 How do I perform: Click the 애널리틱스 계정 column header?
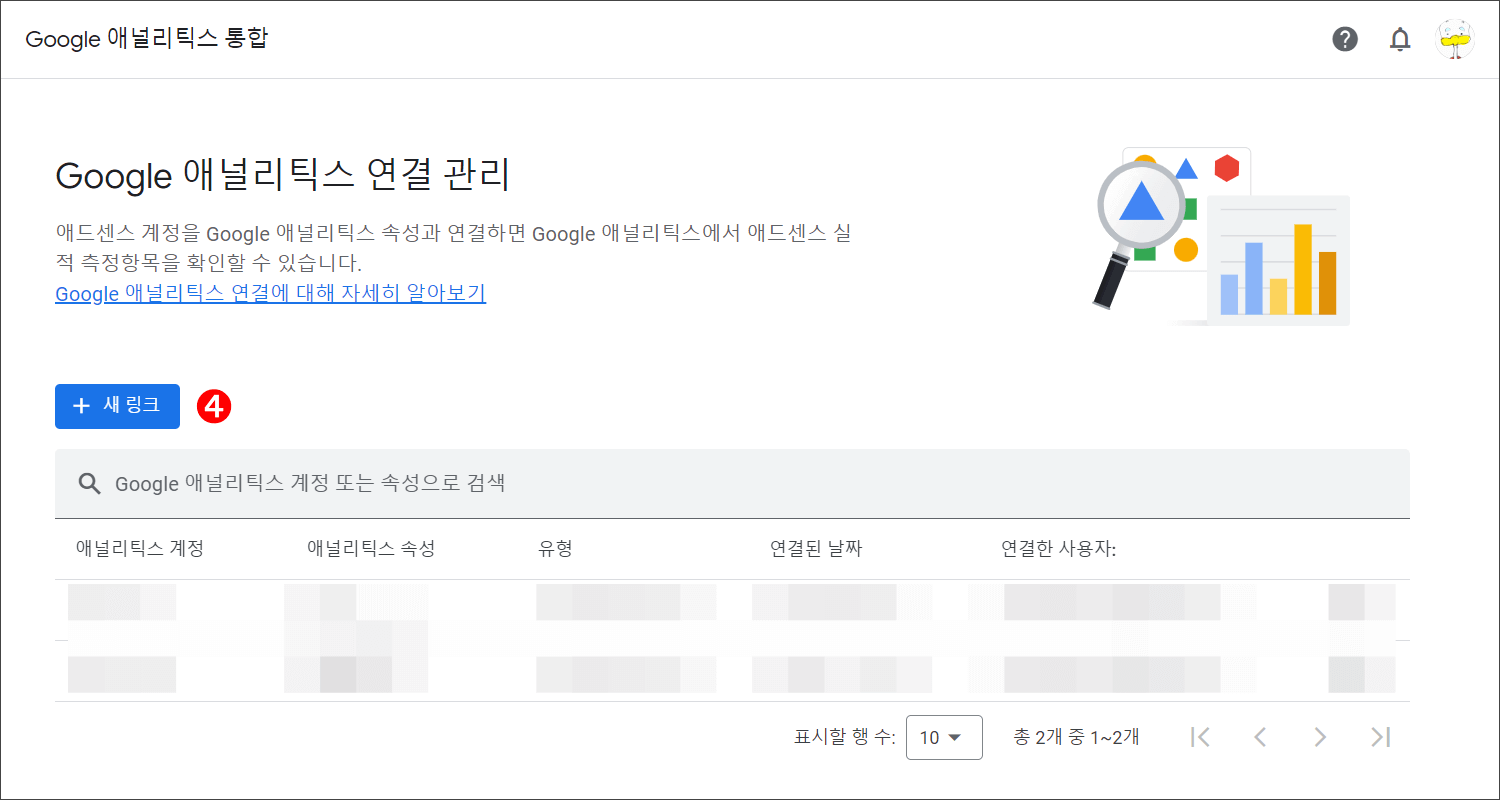pos(140,549)
